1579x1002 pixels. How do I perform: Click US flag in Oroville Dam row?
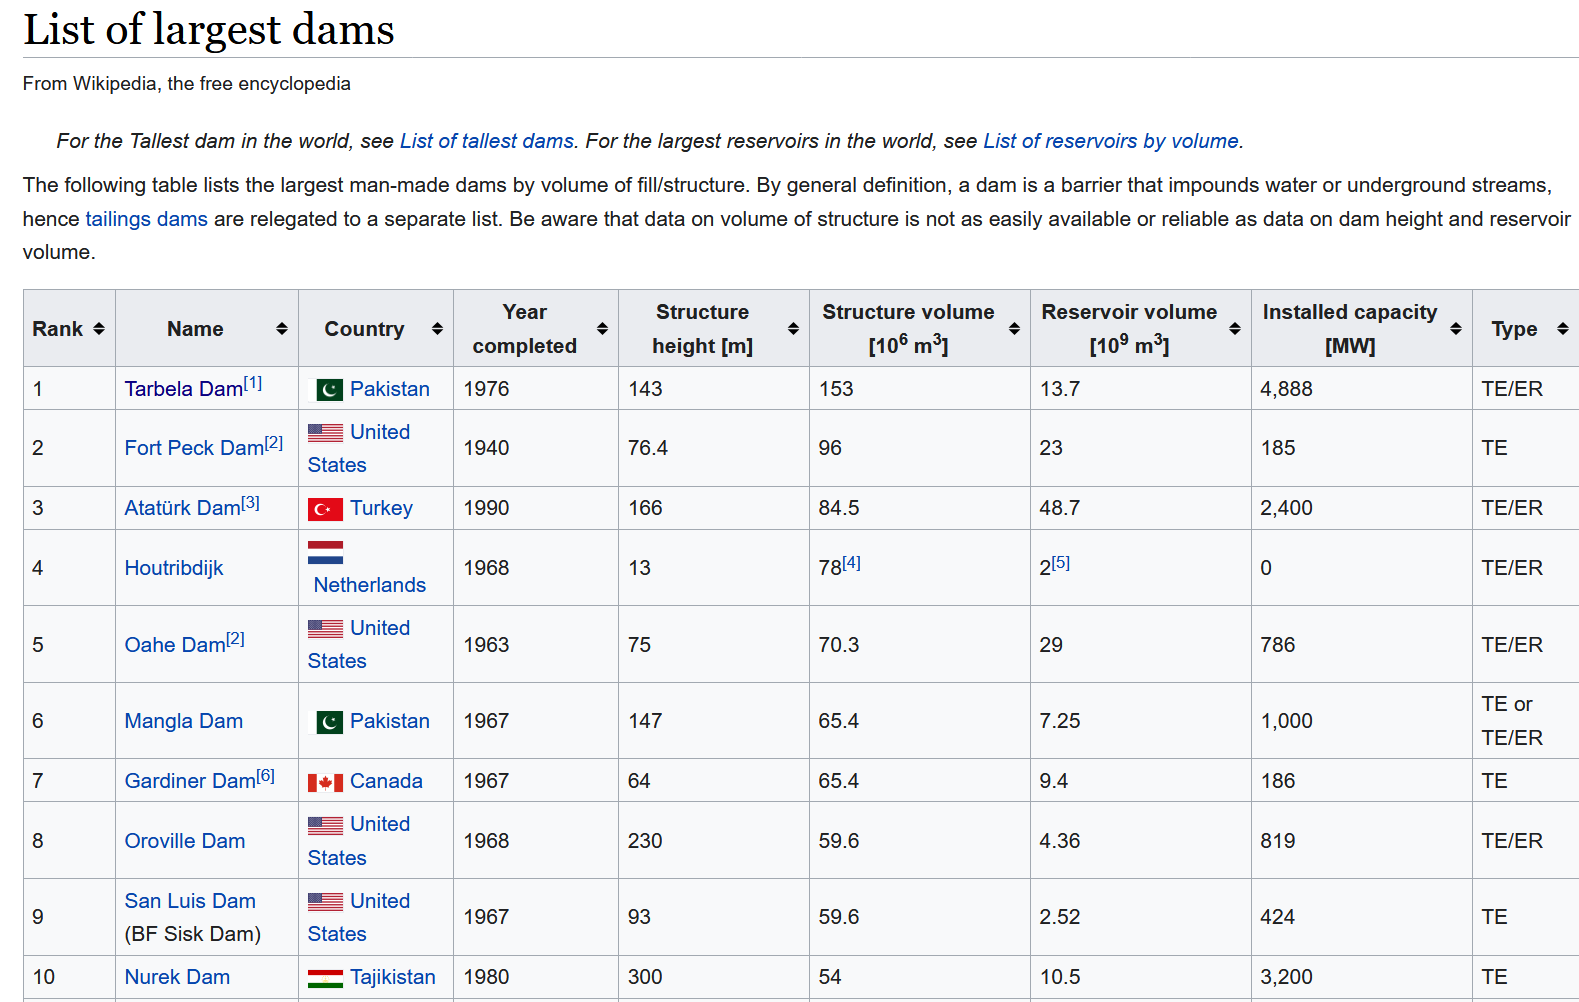point(325,825)
